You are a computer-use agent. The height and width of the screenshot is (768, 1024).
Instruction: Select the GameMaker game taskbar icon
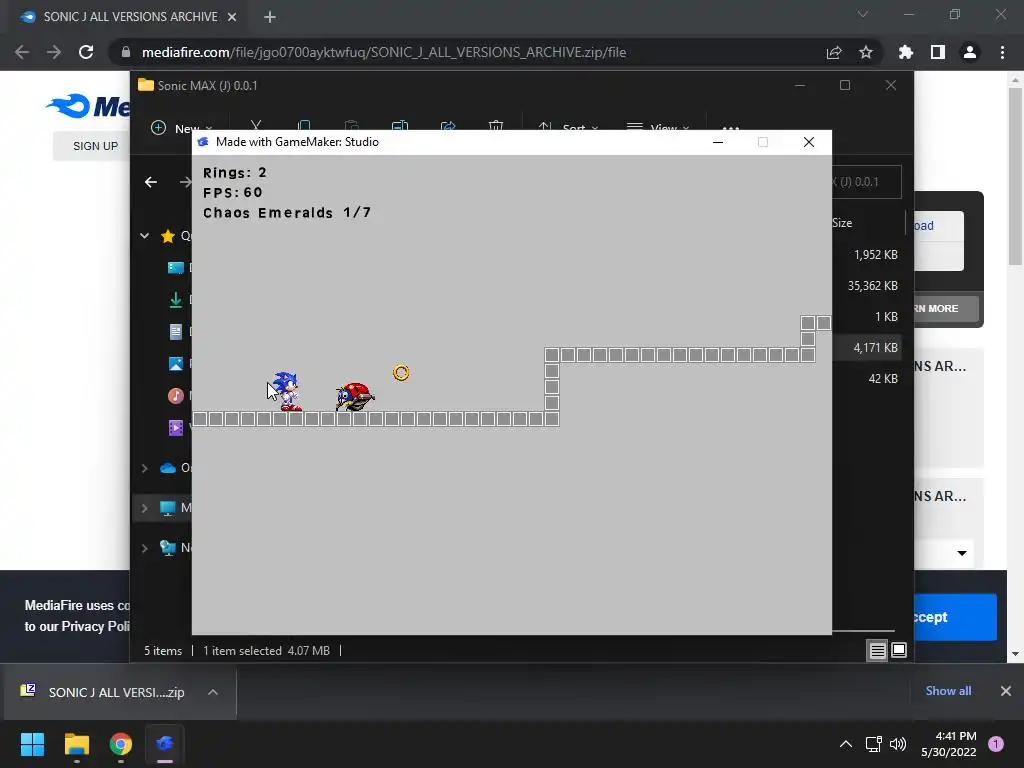[165, 744]
